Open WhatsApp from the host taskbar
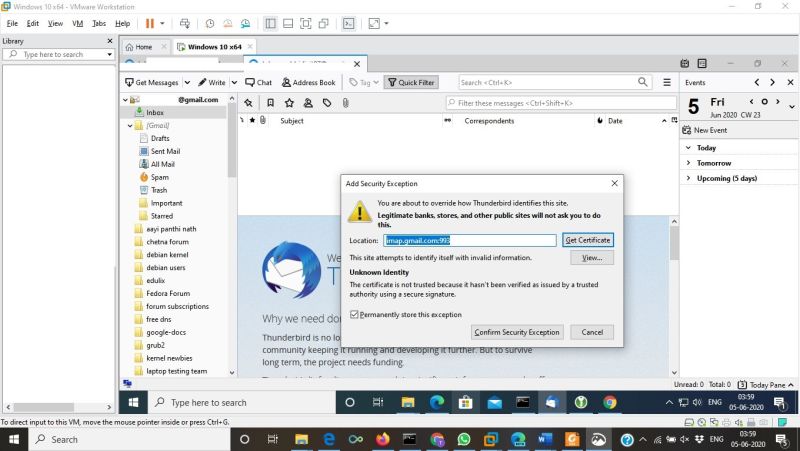The height and width of the screenshot is (451, 800). coord(464,439)
